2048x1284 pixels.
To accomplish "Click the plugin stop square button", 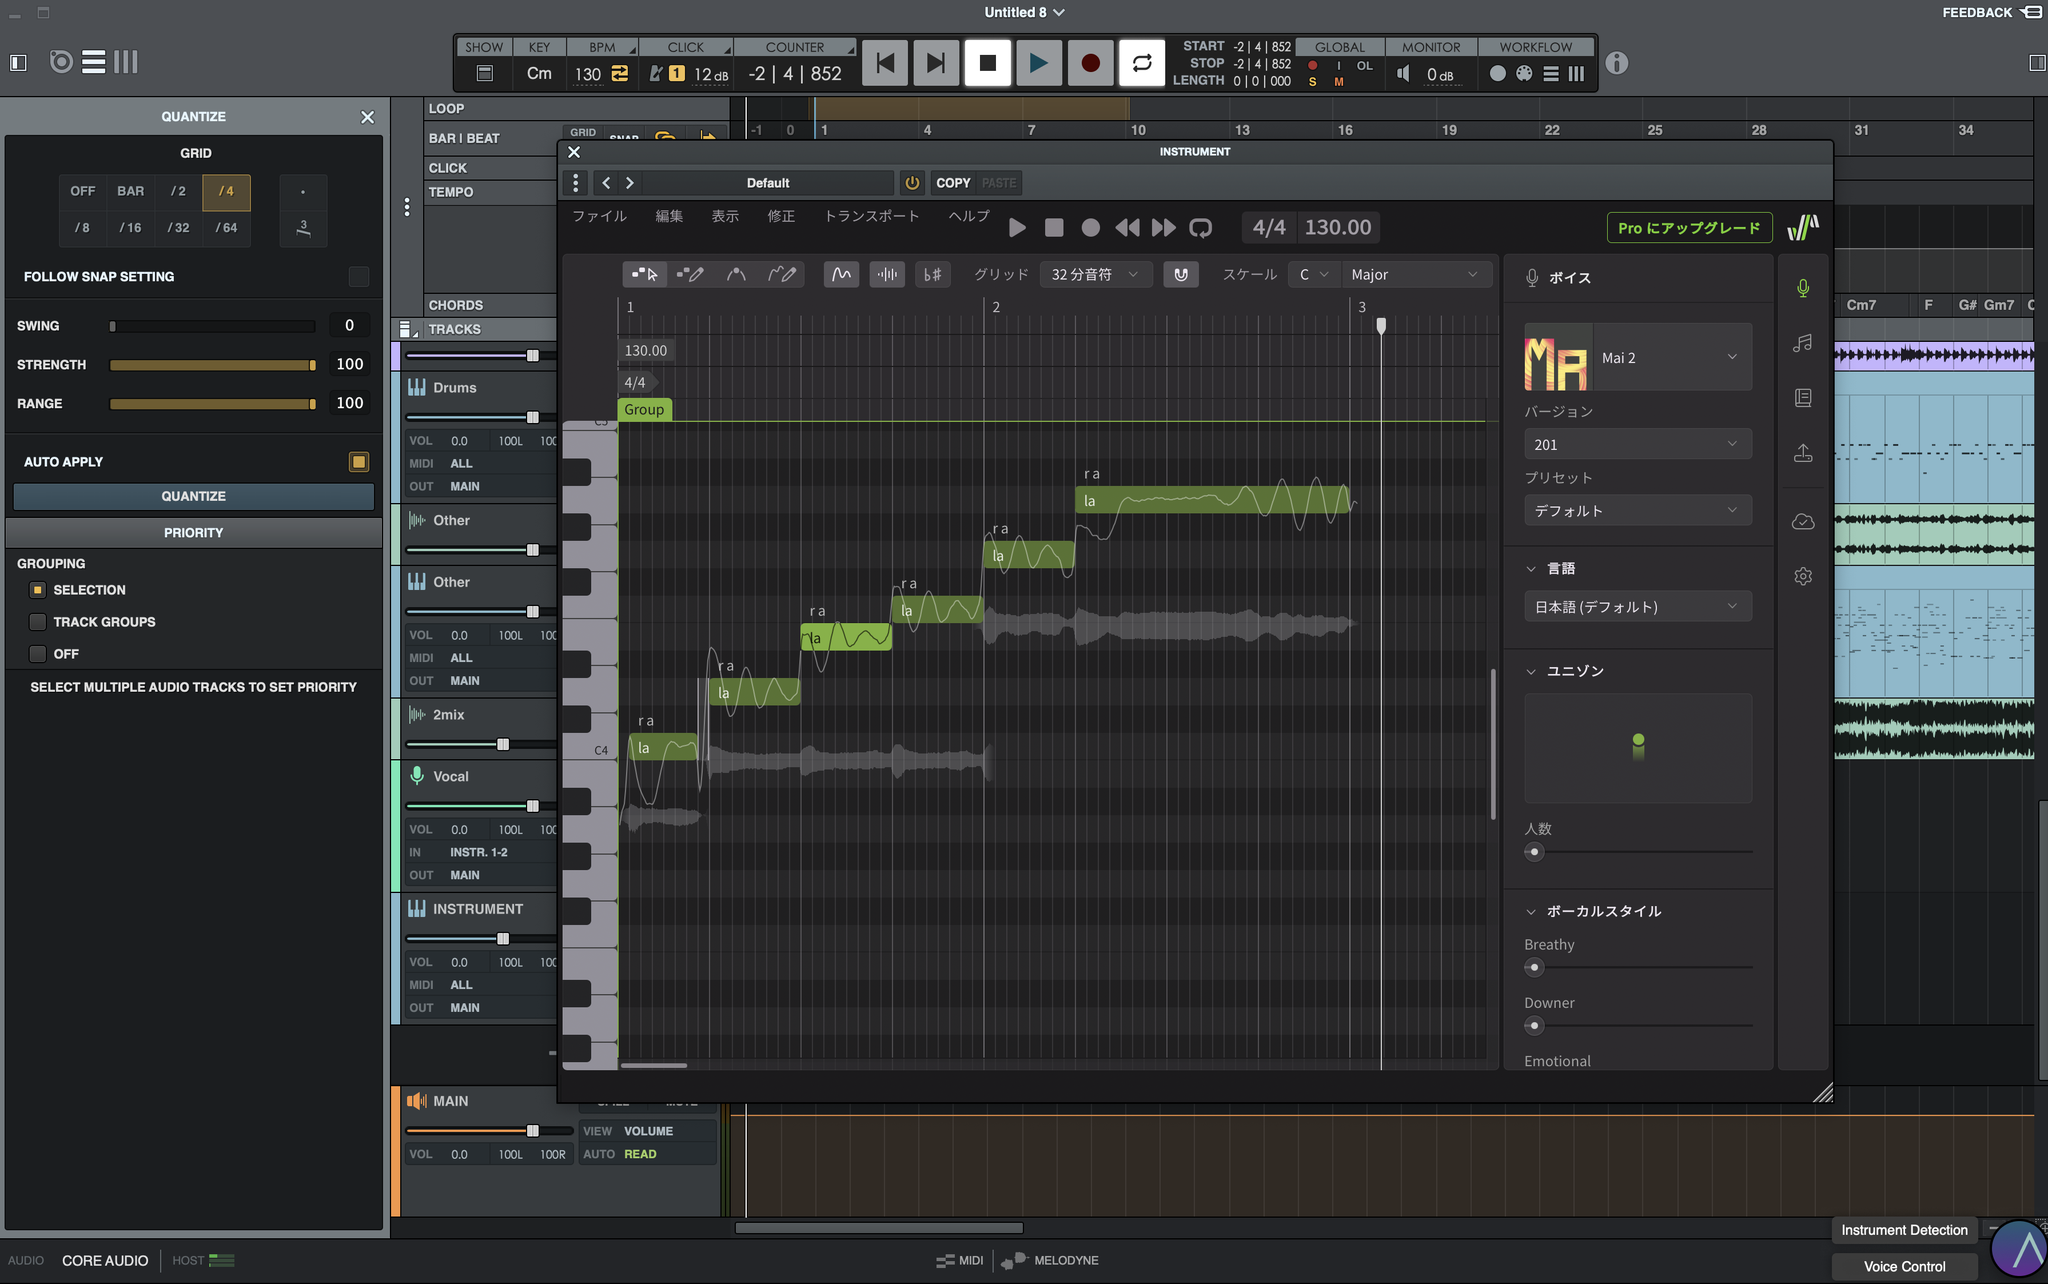I will (1054, 228).
